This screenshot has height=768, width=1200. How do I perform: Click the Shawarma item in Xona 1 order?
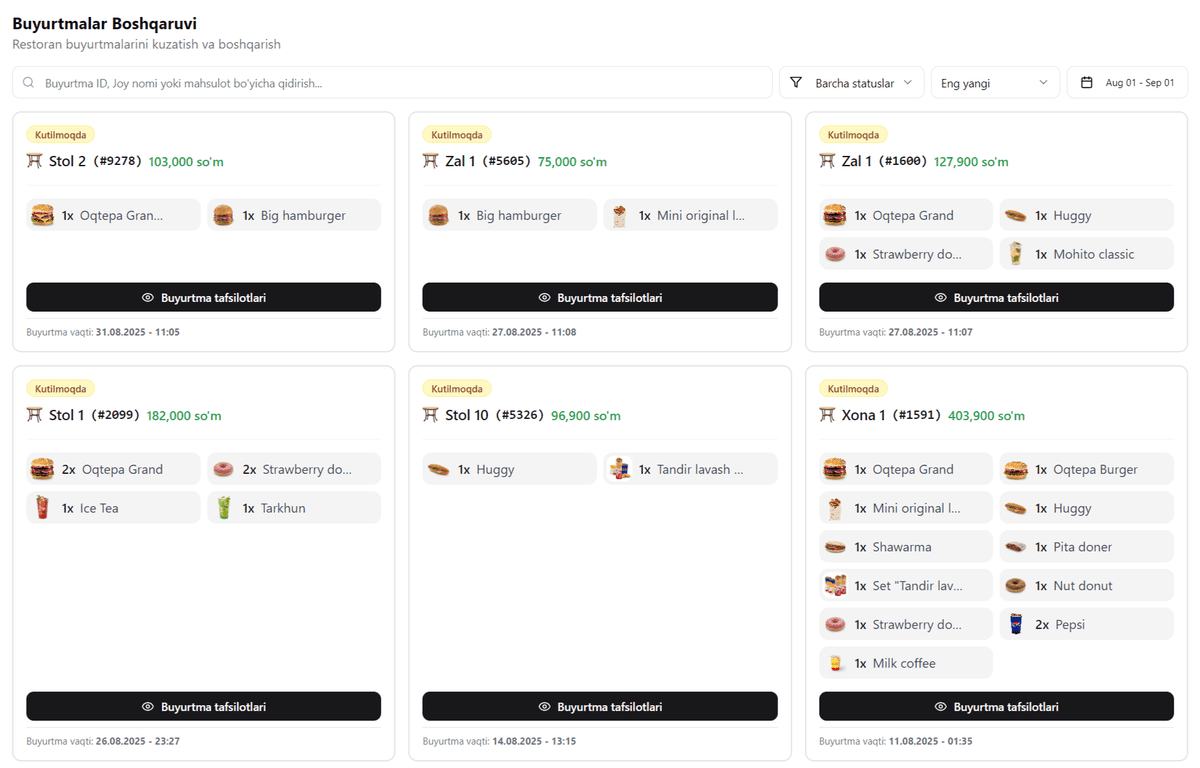[905, 547]
